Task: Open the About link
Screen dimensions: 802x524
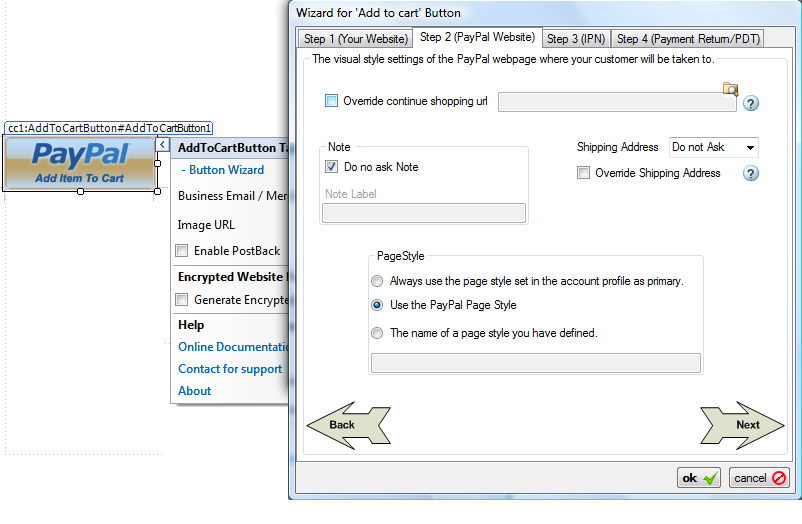Action: (194, 391)
